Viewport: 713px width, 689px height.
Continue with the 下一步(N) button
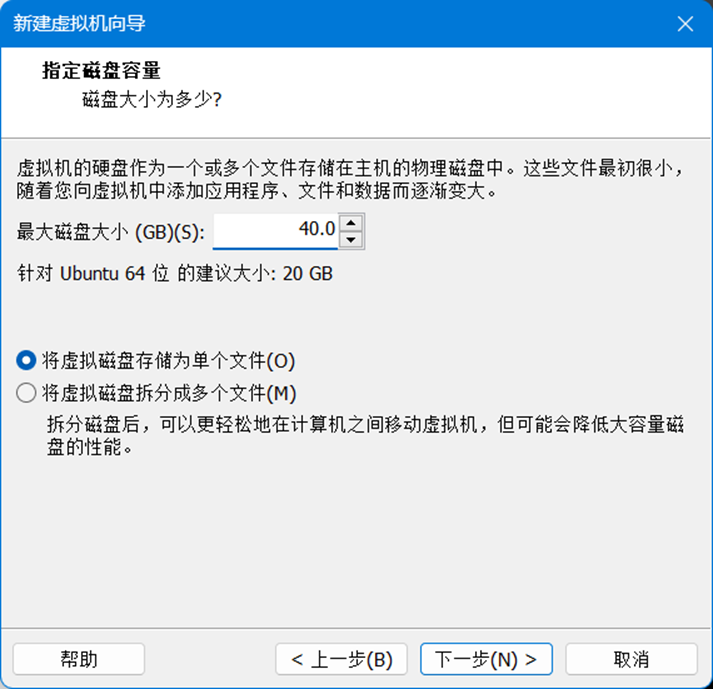486,659
